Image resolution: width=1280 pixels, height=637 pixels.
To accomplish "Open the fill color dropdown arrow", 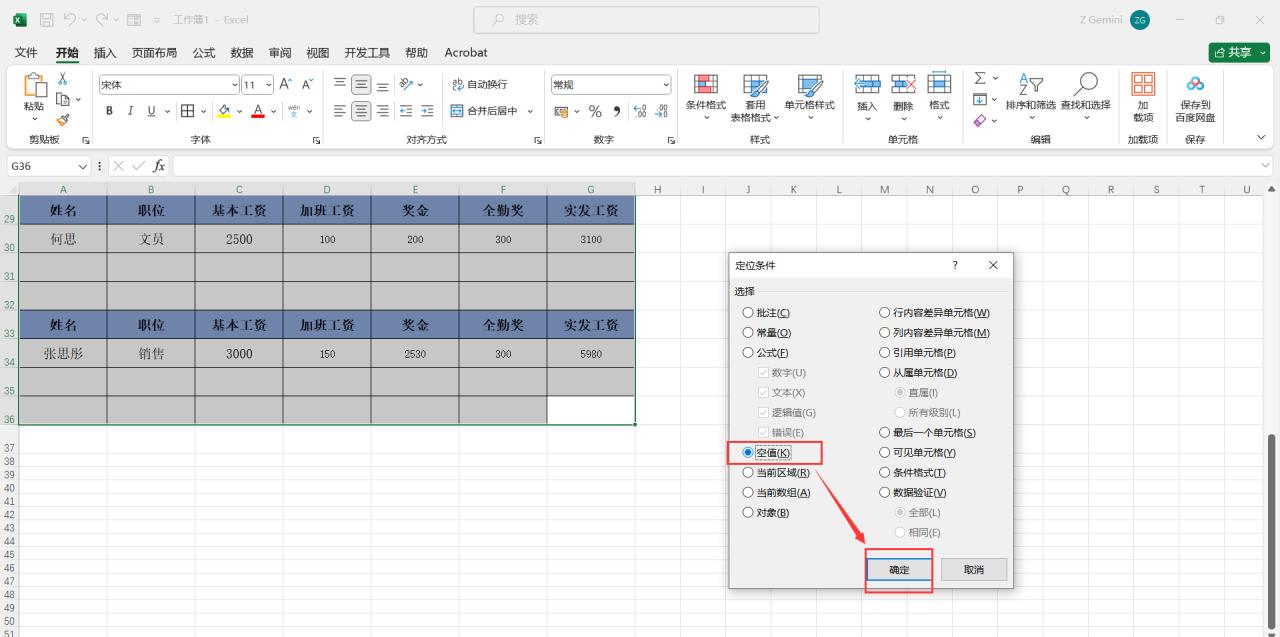I will click(x=240, y=111).
